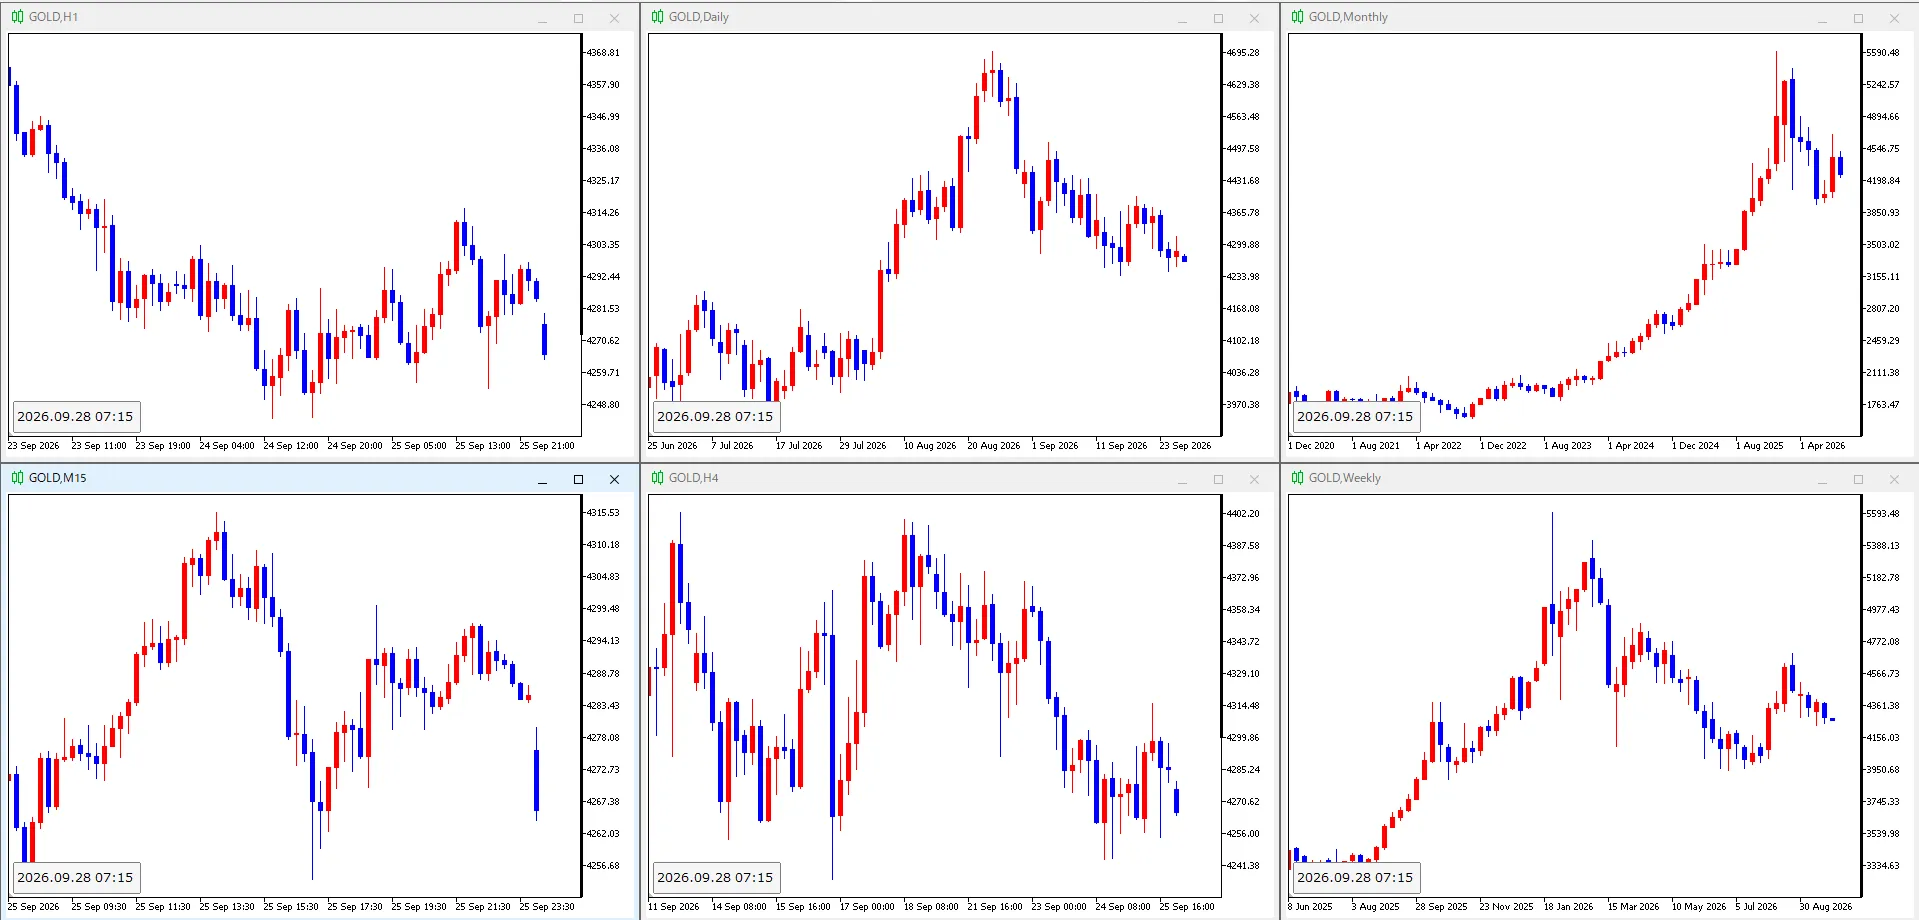Viewport: 1919px width, 920px height.
Task: Close the GOLD,M15 chart window
Action: pos(614,479)
